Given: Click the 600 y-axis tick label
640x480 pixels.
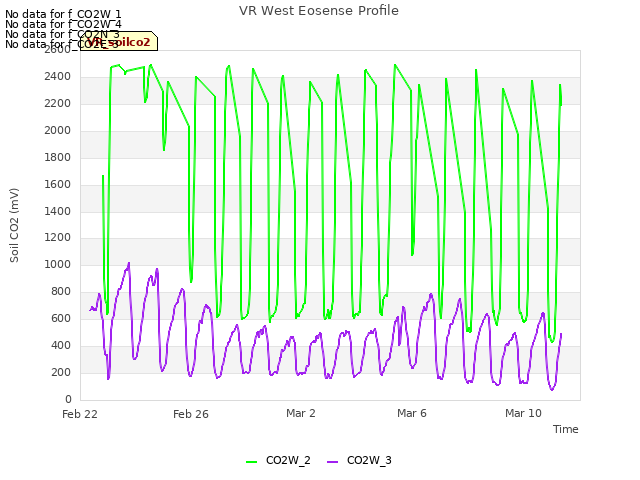Looking at the screenshot, I should pyautogui.click(x=61, y=318).
